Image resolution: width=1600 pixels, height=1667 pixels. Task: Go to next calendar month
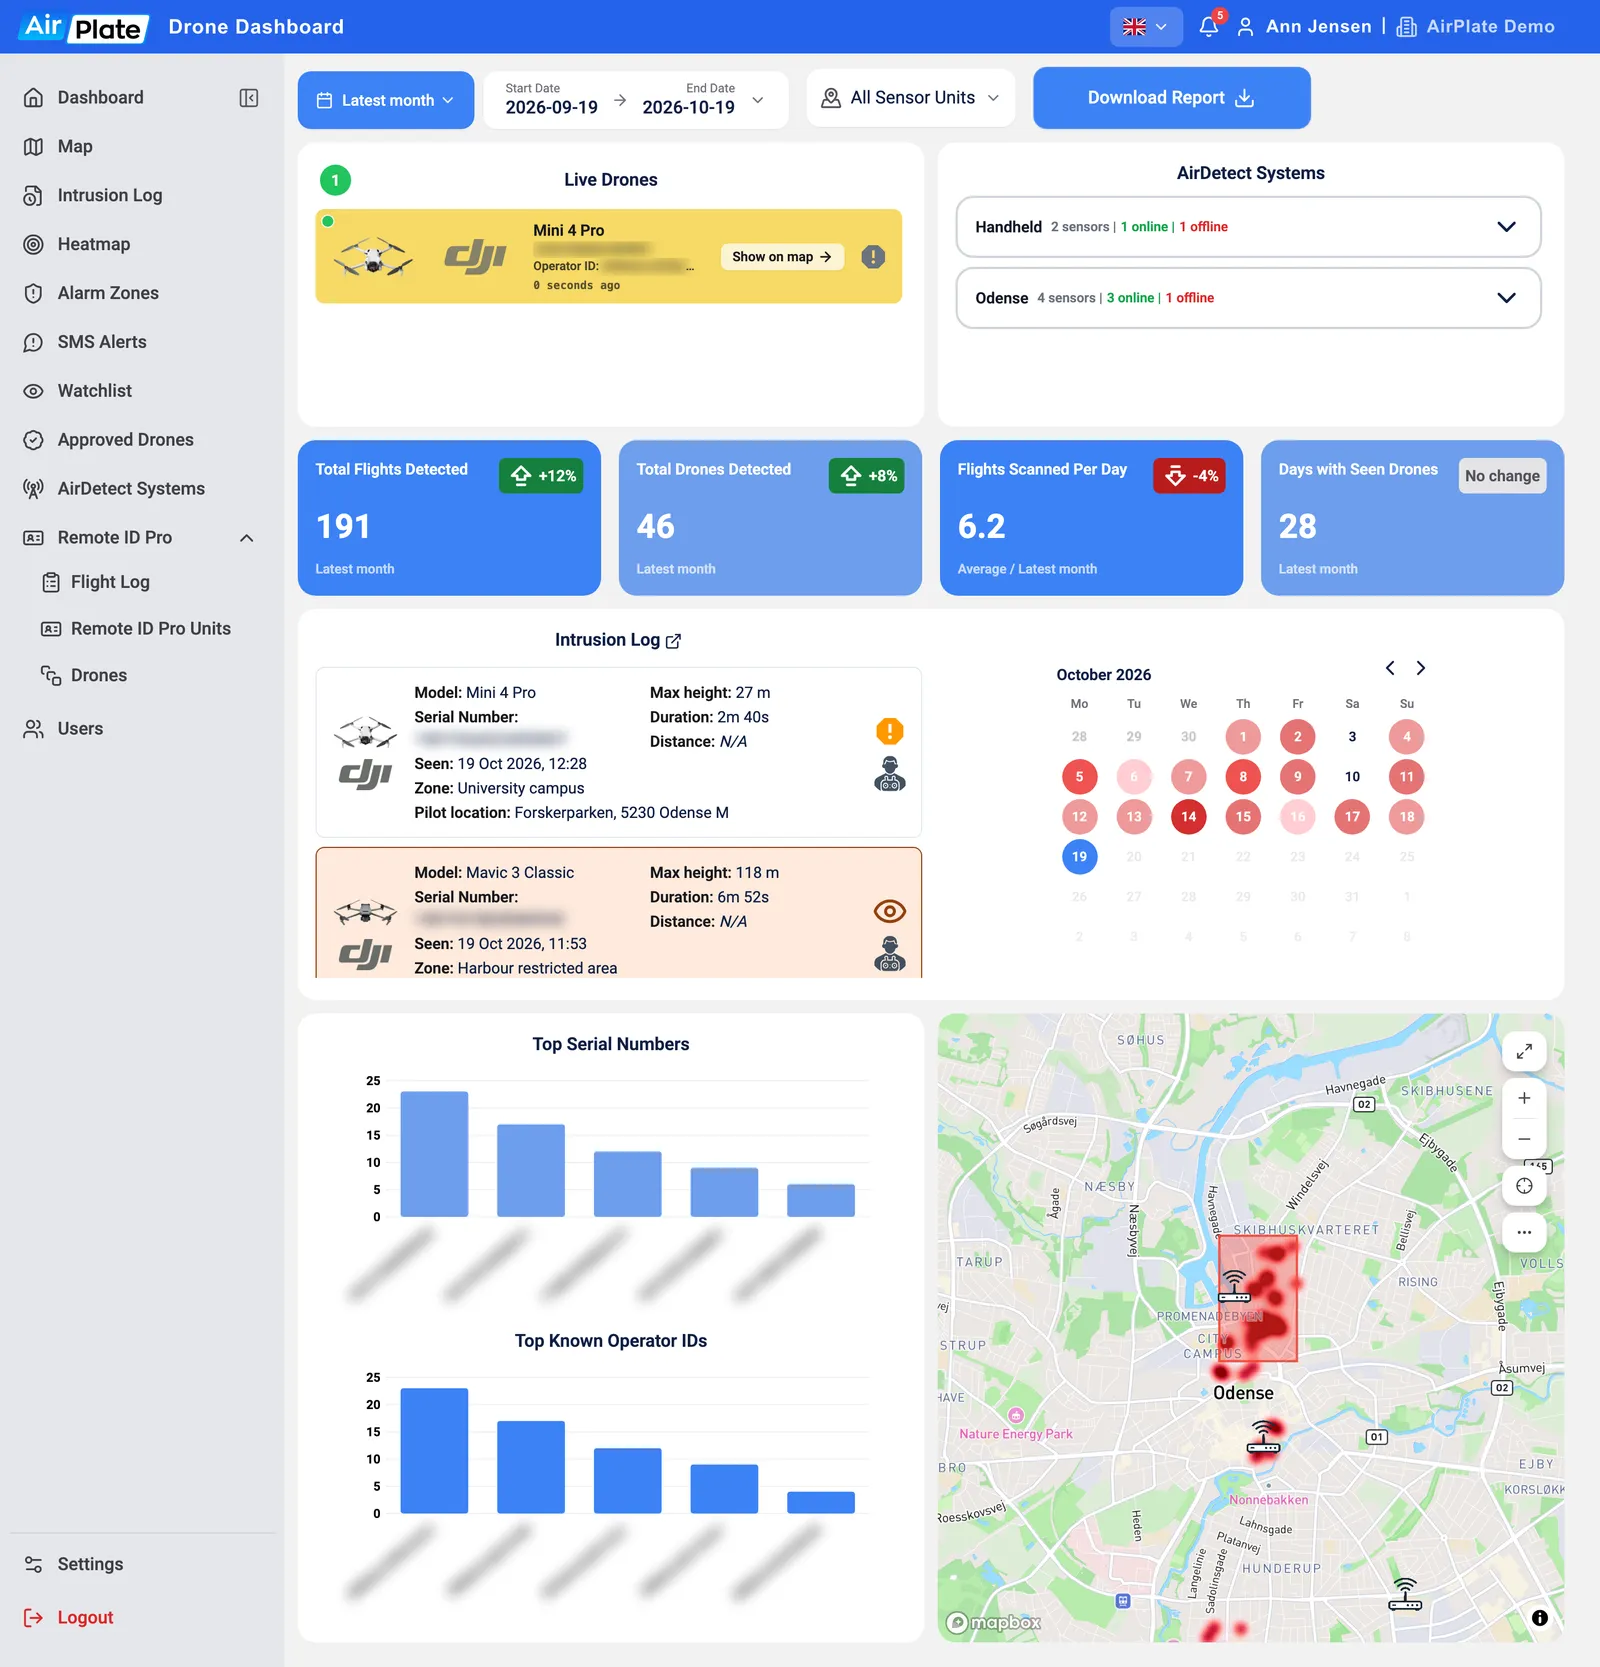tap(1420, 668)
